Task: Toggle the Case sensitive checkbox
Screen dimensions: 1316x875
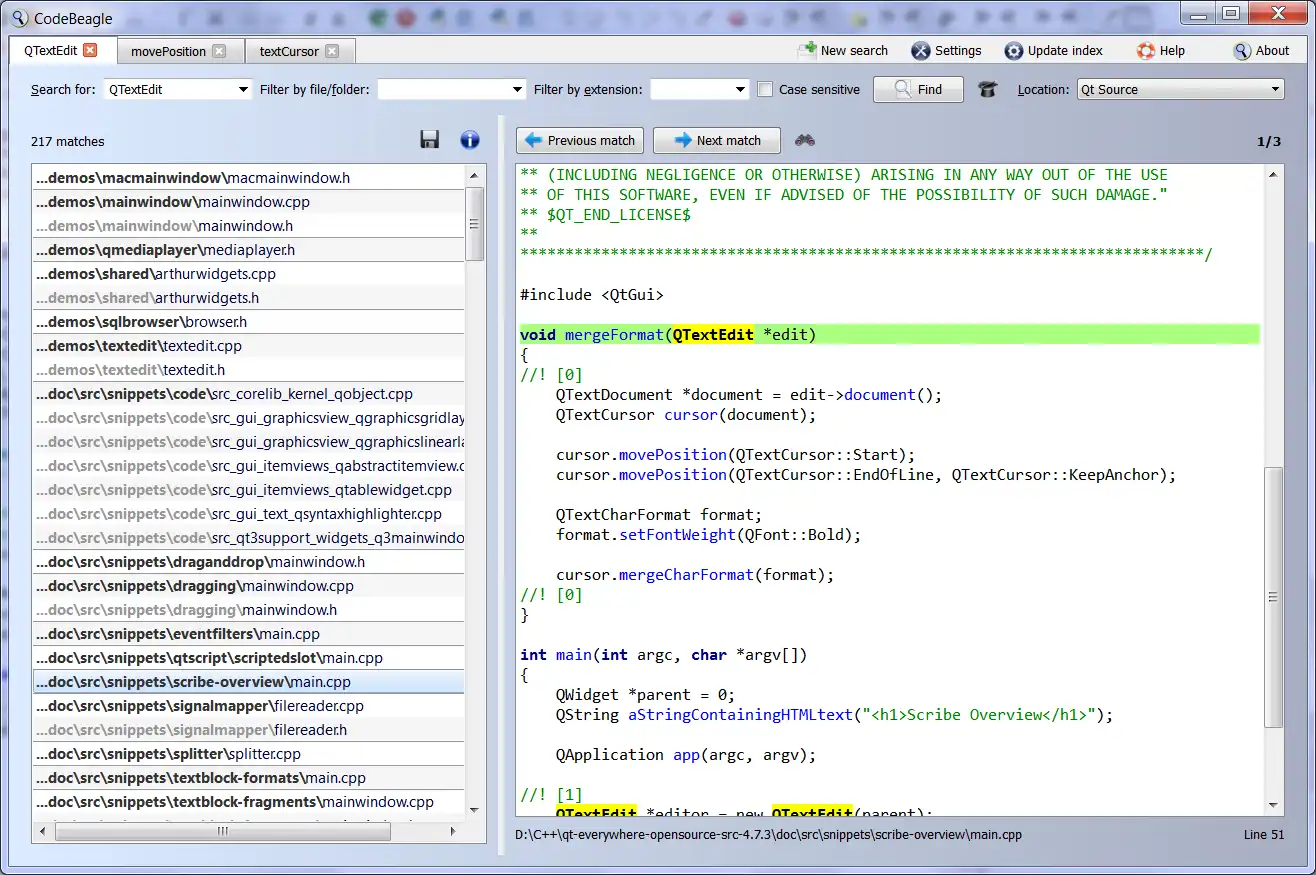Action: tap(765, 89)
